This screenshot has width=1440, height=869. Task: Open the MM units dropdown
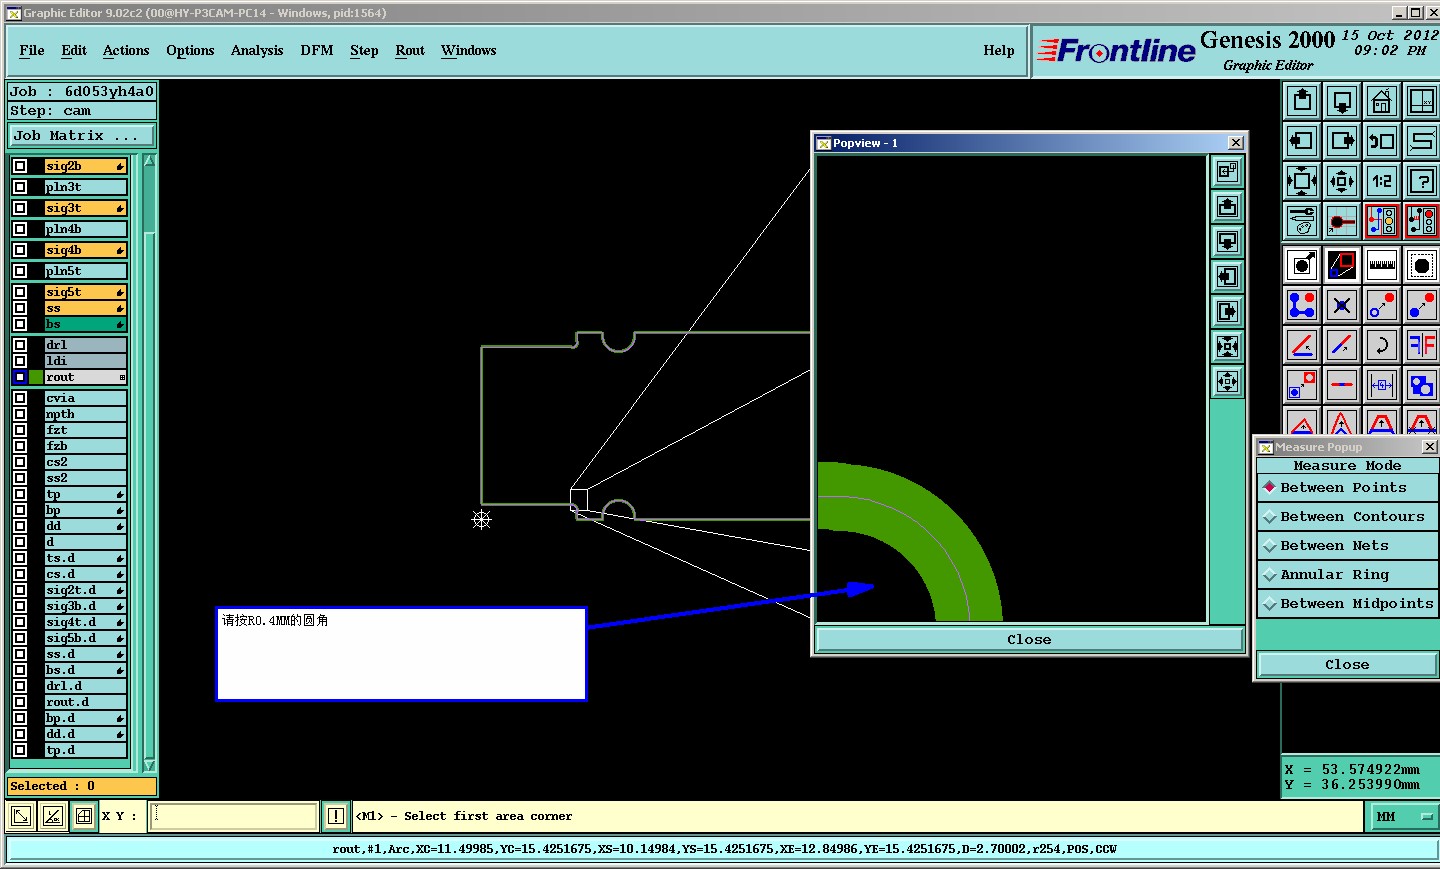pyautogui.click(x=1403, y=816)
